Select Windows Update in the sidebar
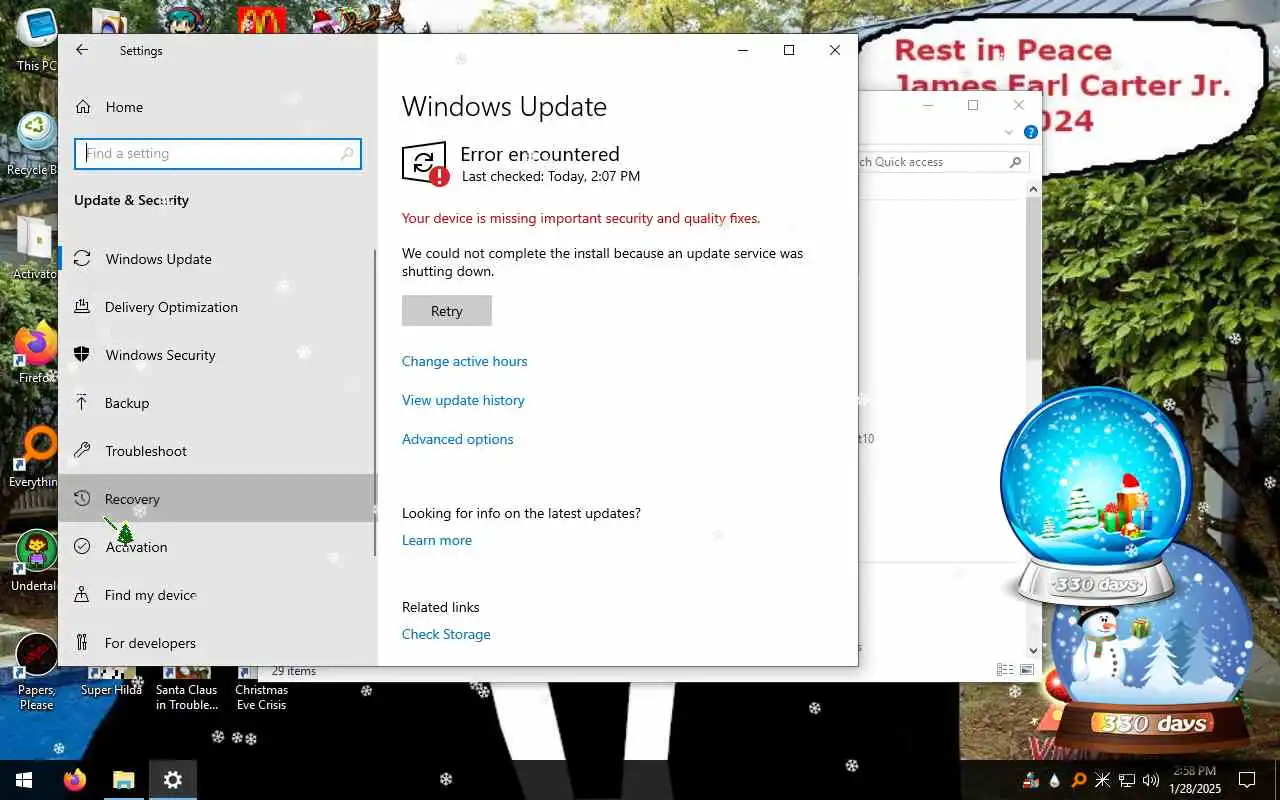The width and height of the screenshot is (1280, 800). [217, 259]
